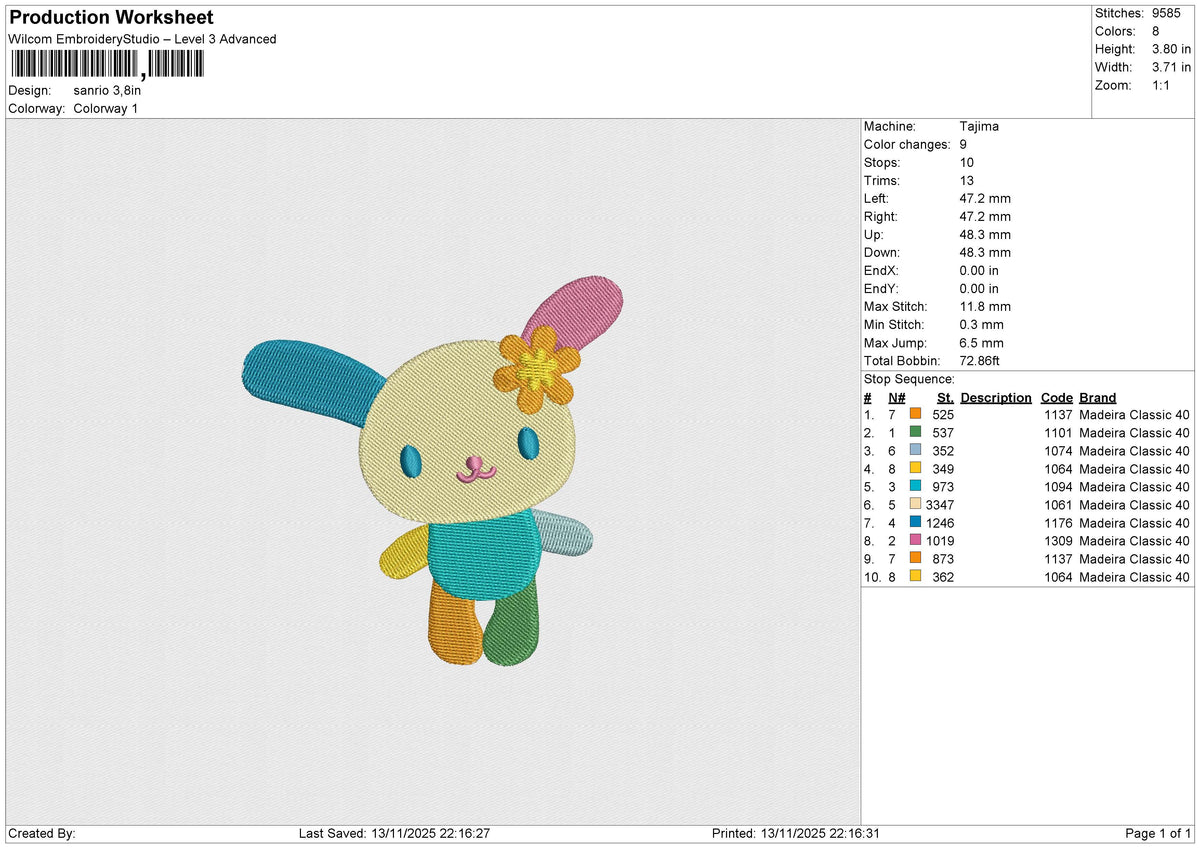Click thread code '1094' in row 5
Screen dimensions: 1200x848
[x=1059, y=486]
